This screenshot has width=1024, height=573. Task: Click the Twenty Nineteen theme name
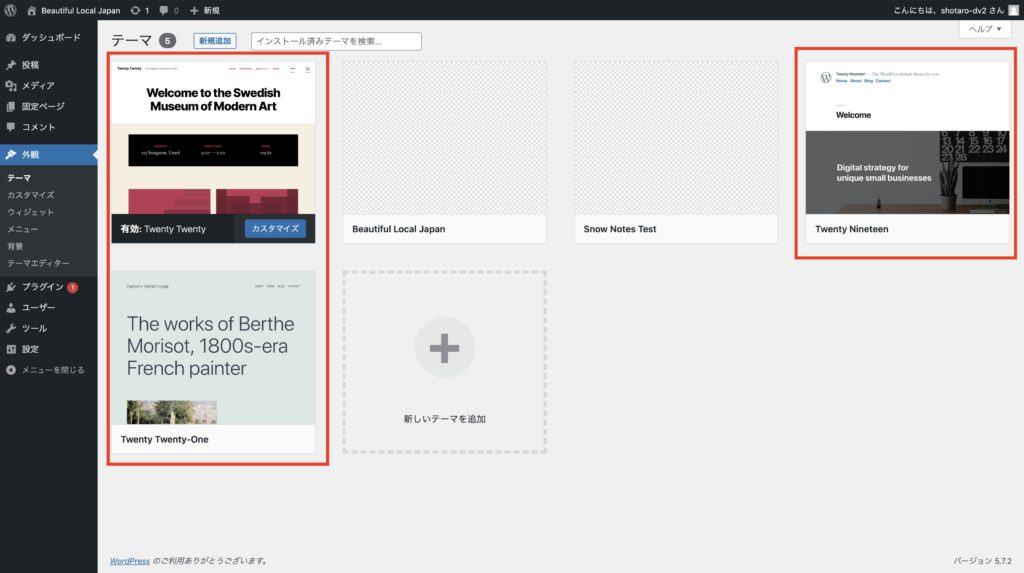coord(852,229)
